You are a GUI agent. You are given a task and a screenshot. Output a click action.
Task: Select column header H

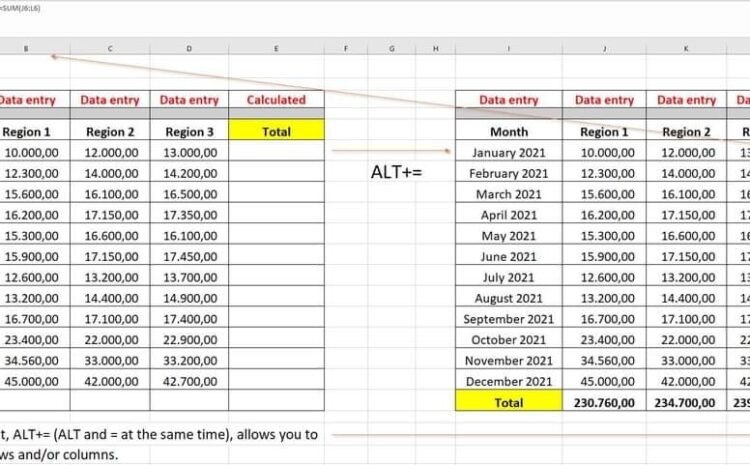click(435, 48)
